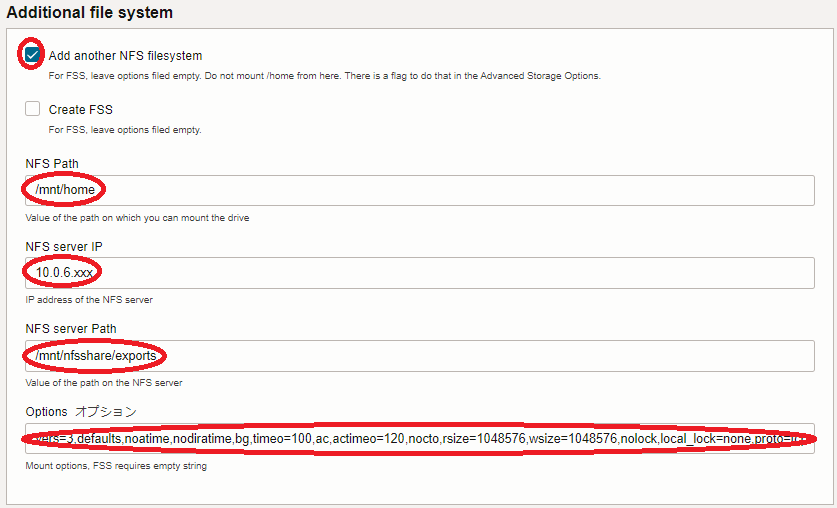
Task: Click the help text under Create FSS
Action: pyautogui.click(x=125, y=130)
